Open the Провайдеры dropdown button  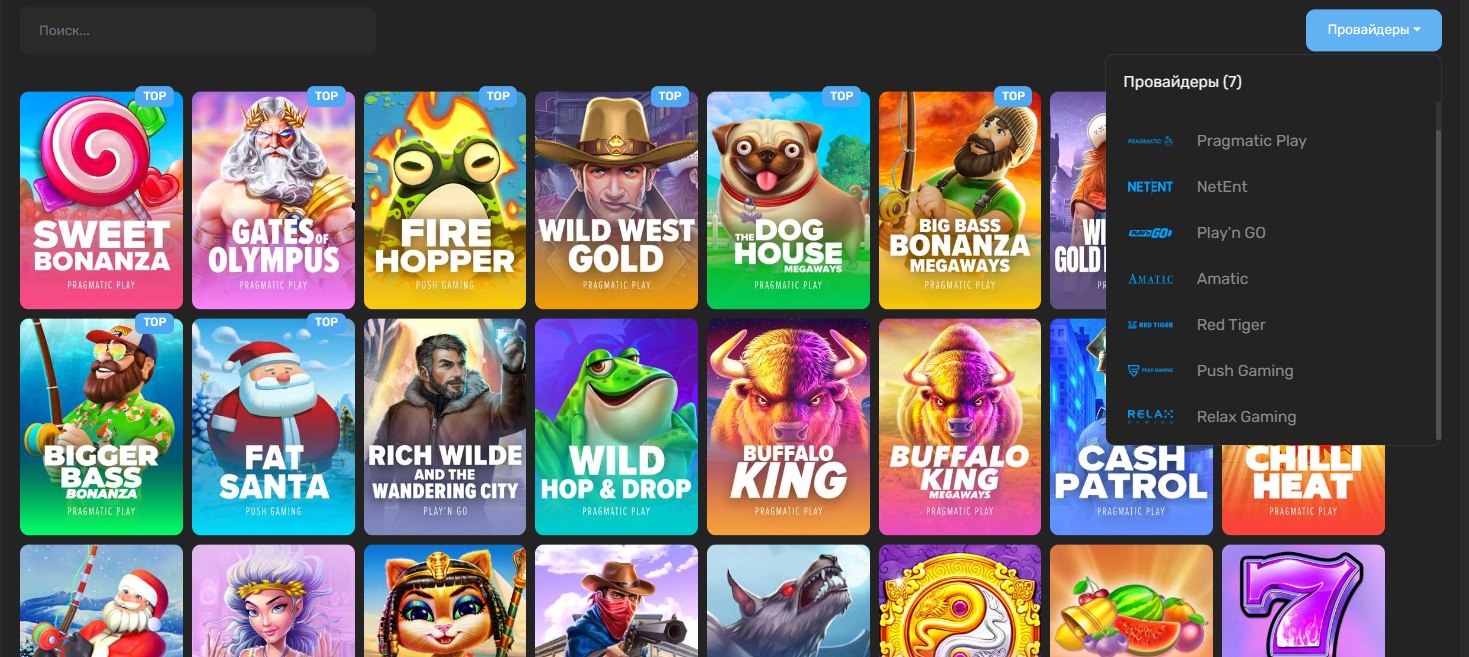coord(1374,30)
